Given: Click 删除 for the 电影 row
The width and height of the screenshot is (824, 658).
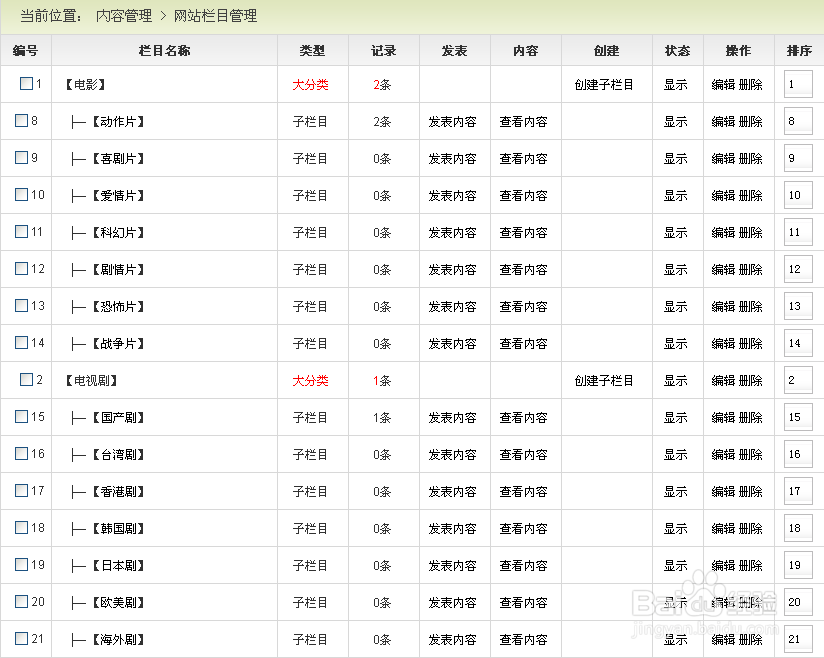Looking at the screenshot, I should 750,85.
